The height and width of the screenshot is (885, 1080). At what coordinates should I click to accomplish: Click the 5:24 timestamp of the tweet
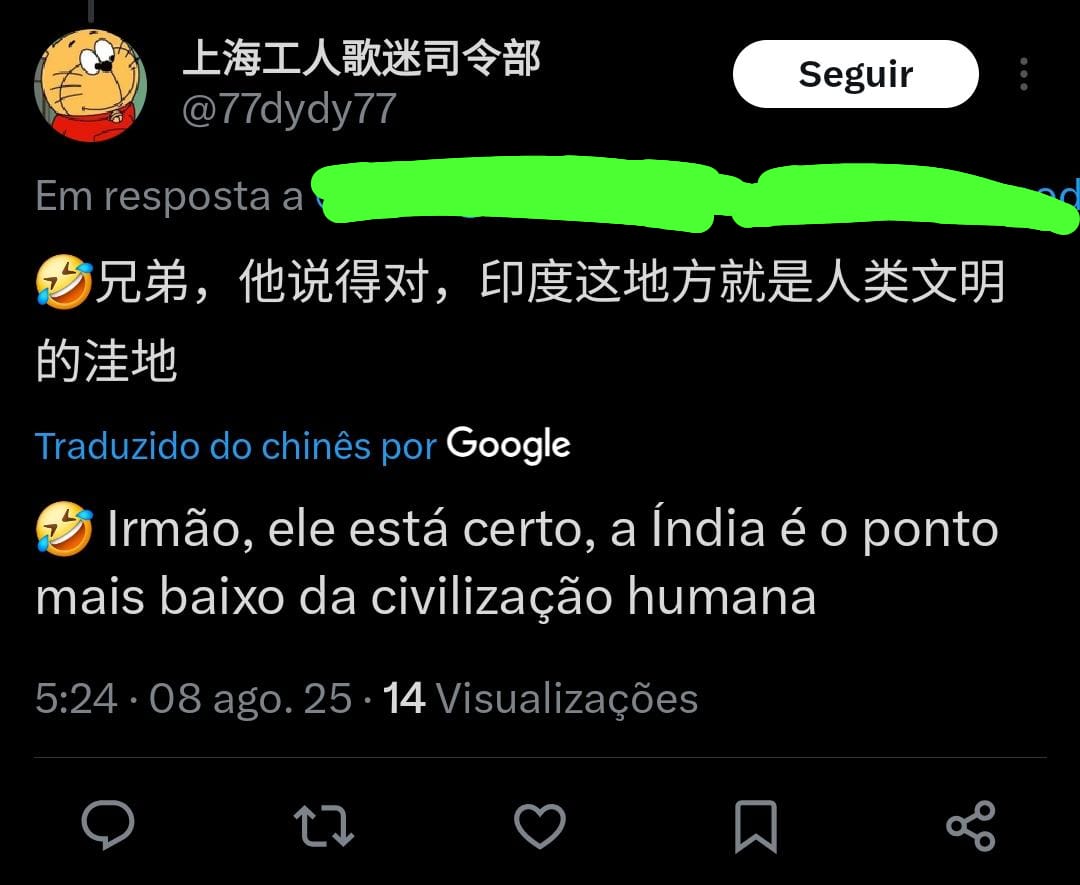click(x=76, y=698)
